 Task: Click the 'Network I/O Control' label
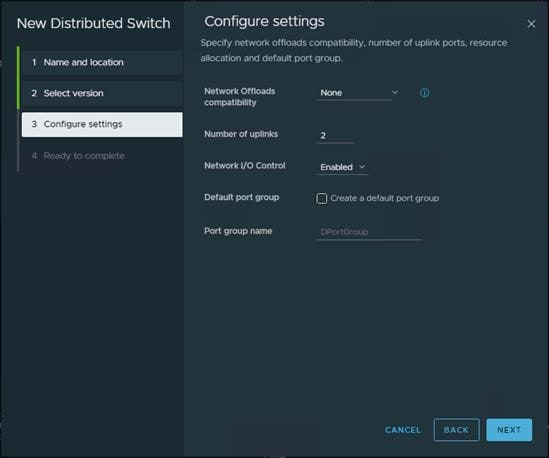click(x=245, y=166)
